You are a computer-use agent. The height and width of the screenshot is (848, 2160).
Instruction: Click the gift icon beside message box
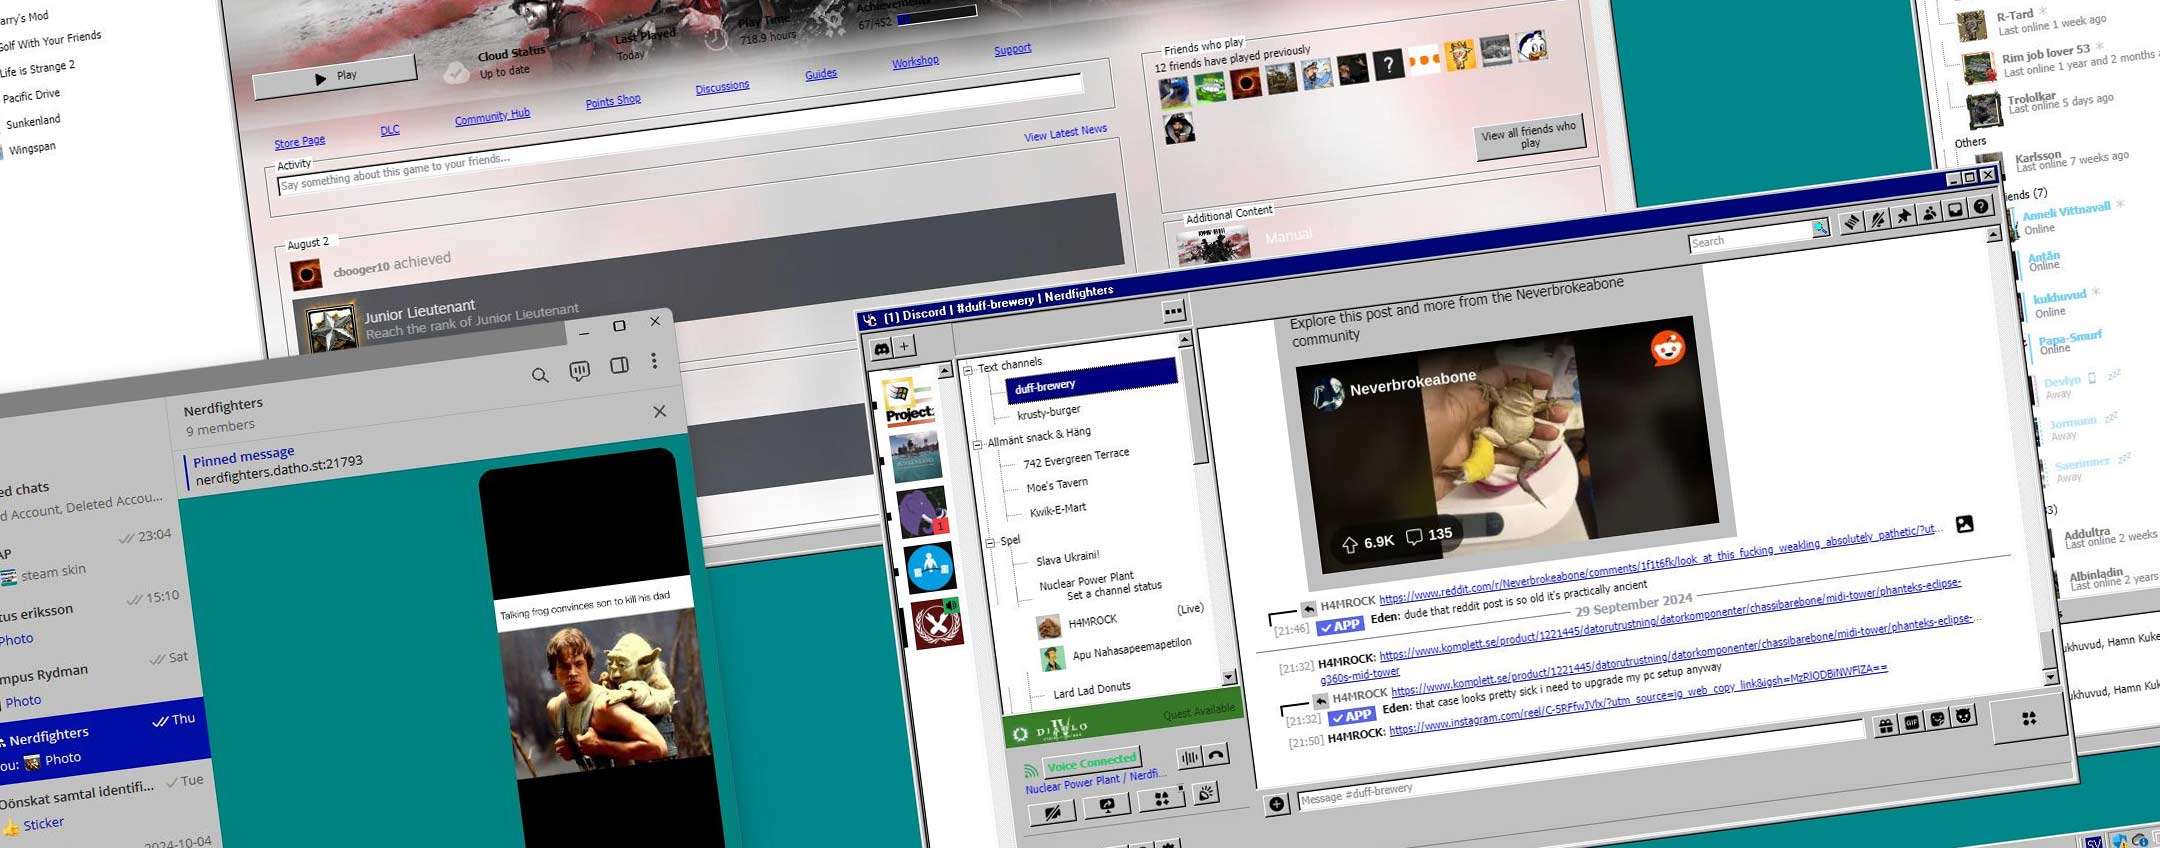click(1885, 725)
